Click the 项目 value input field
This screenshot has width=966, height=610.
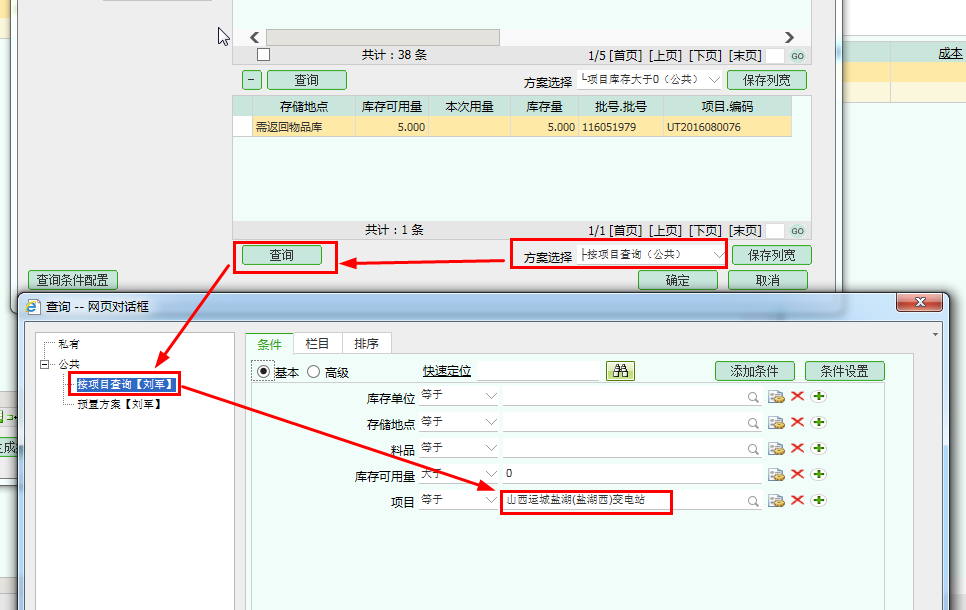(620, 500)
